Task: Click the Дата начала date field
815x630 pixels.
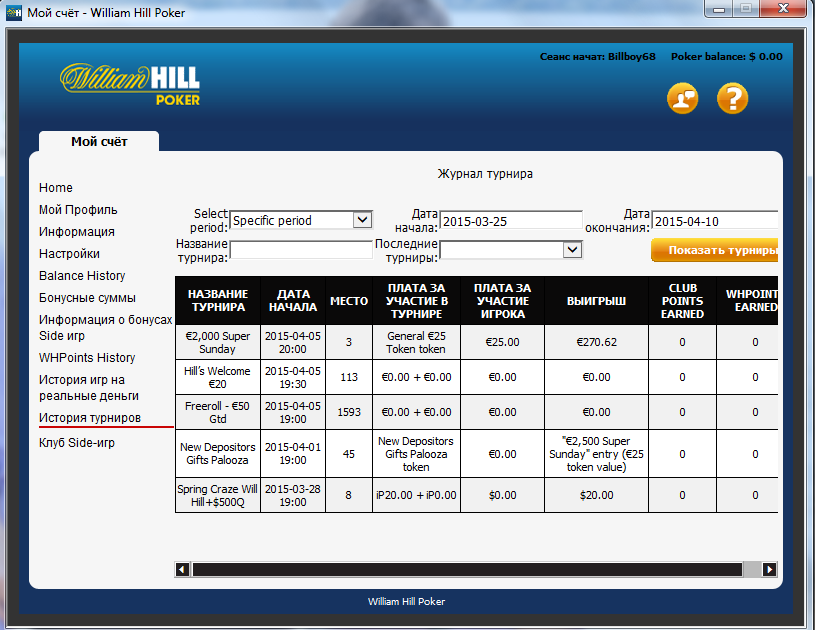Action: point(511,221)
